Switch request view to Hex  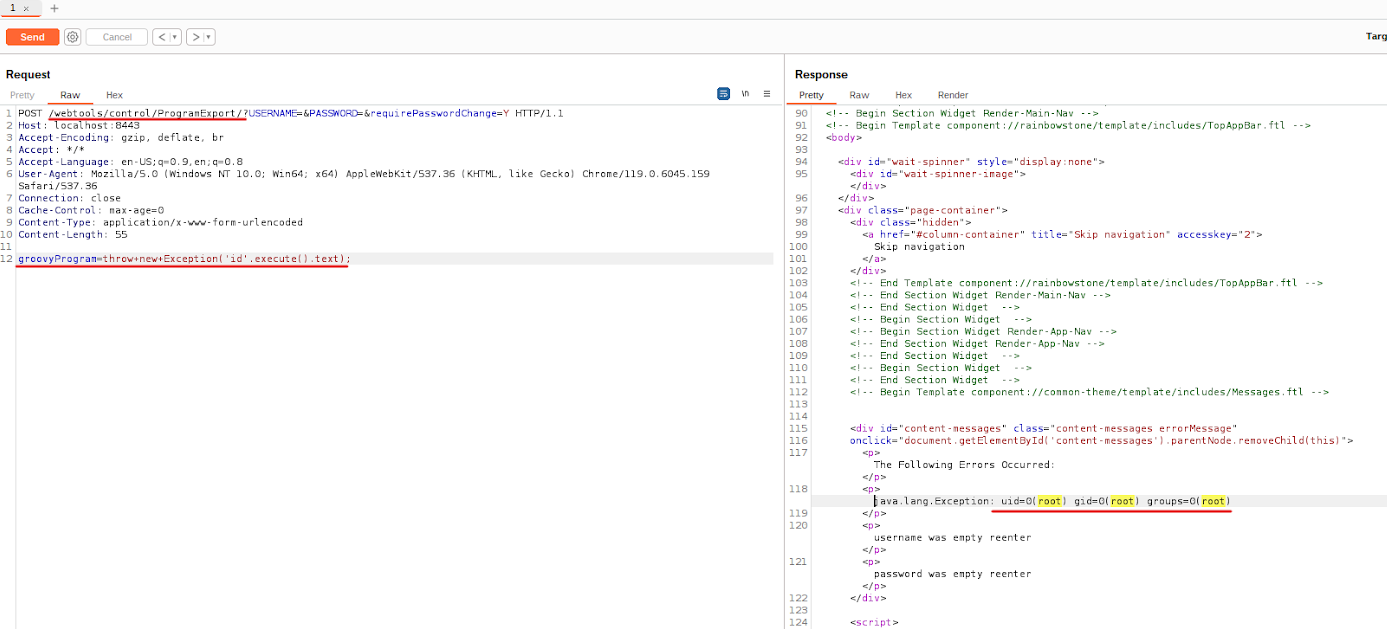point(115,95)
